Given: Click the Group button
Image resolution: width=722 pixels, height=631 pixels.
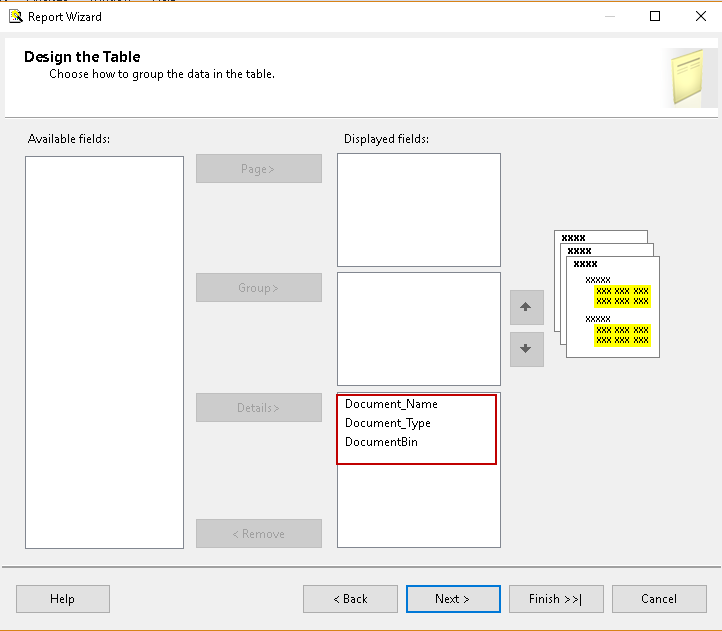Looking at the screenshot, I should pos(259,288).
